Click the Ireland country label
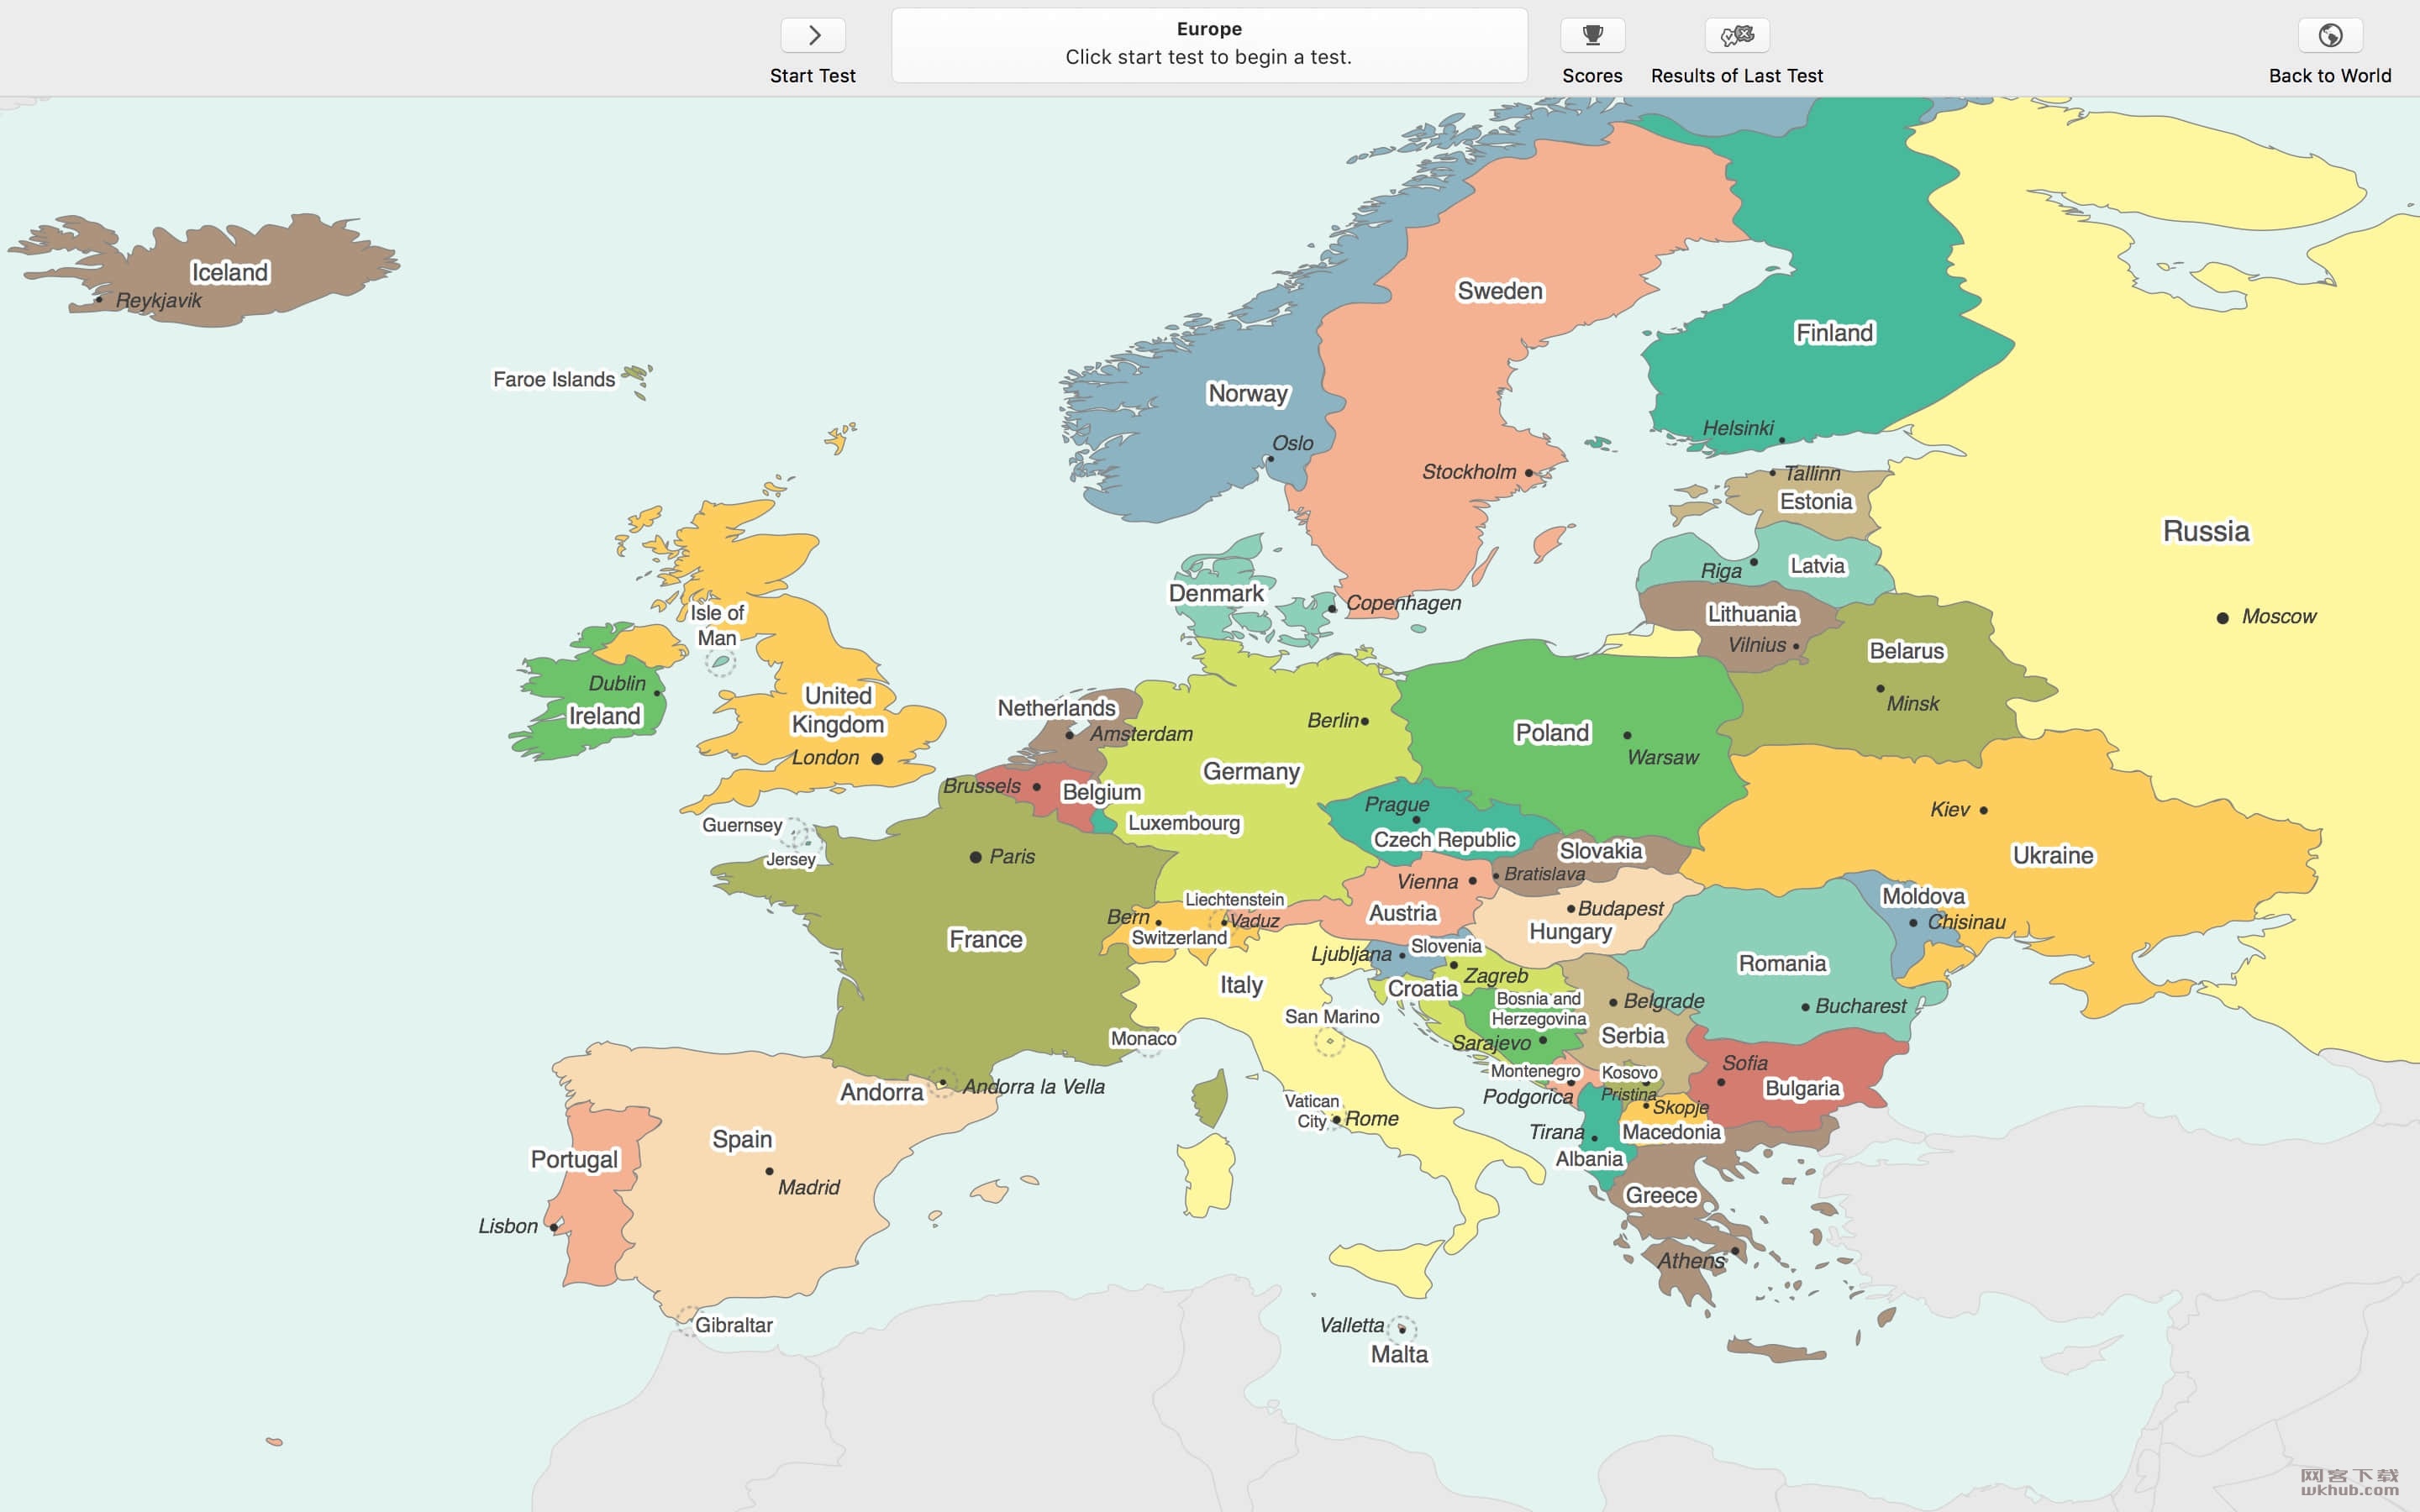Image resolution: width=2420 pixels, height=1512 pixels. [x=604, y=716]
